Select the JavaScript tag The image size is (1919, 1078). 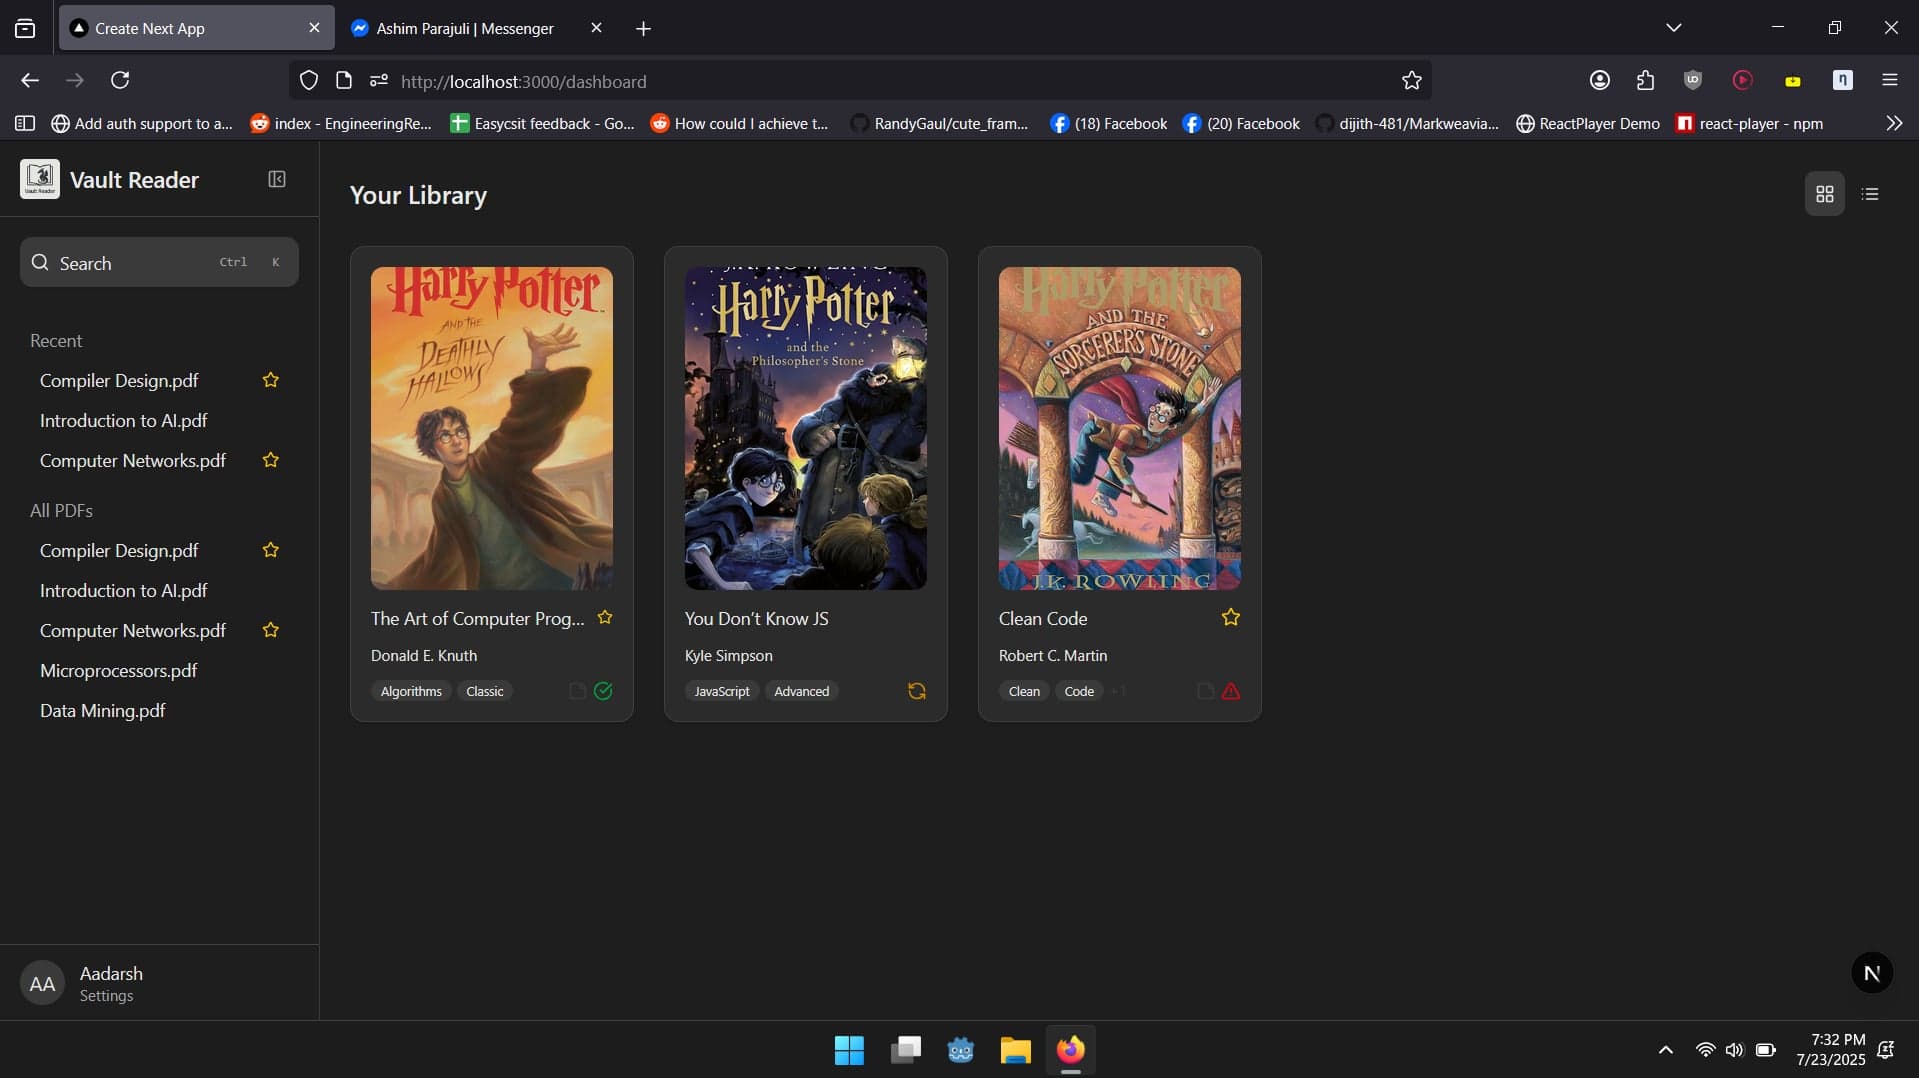point(722,691)
